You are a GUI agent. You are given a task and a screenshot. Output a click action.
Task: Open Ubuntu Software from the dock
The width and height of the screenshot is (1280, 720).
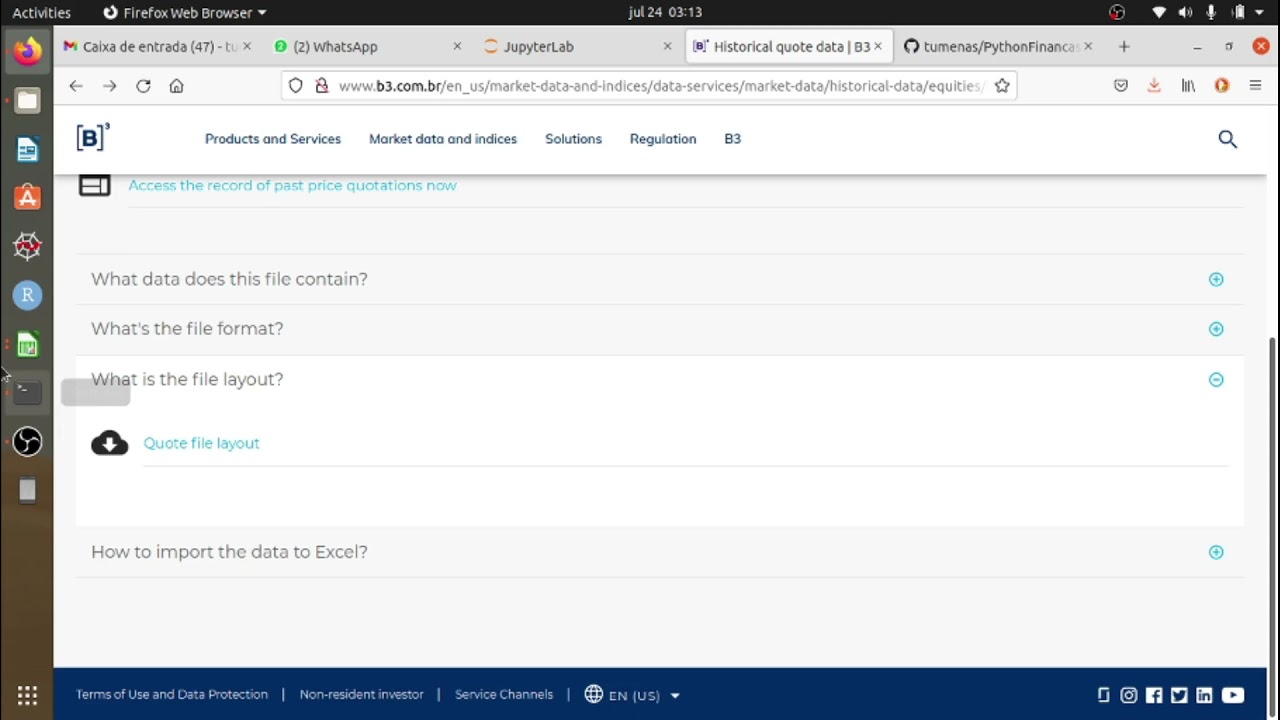27,197
